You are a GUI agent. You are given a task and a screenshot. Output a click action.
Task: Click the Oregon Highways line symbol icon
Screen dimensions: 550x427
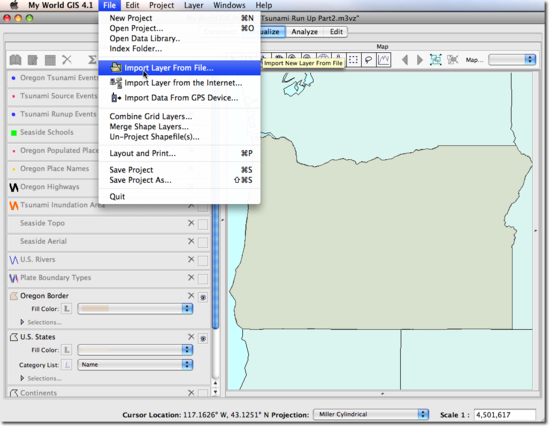point(14,187)
